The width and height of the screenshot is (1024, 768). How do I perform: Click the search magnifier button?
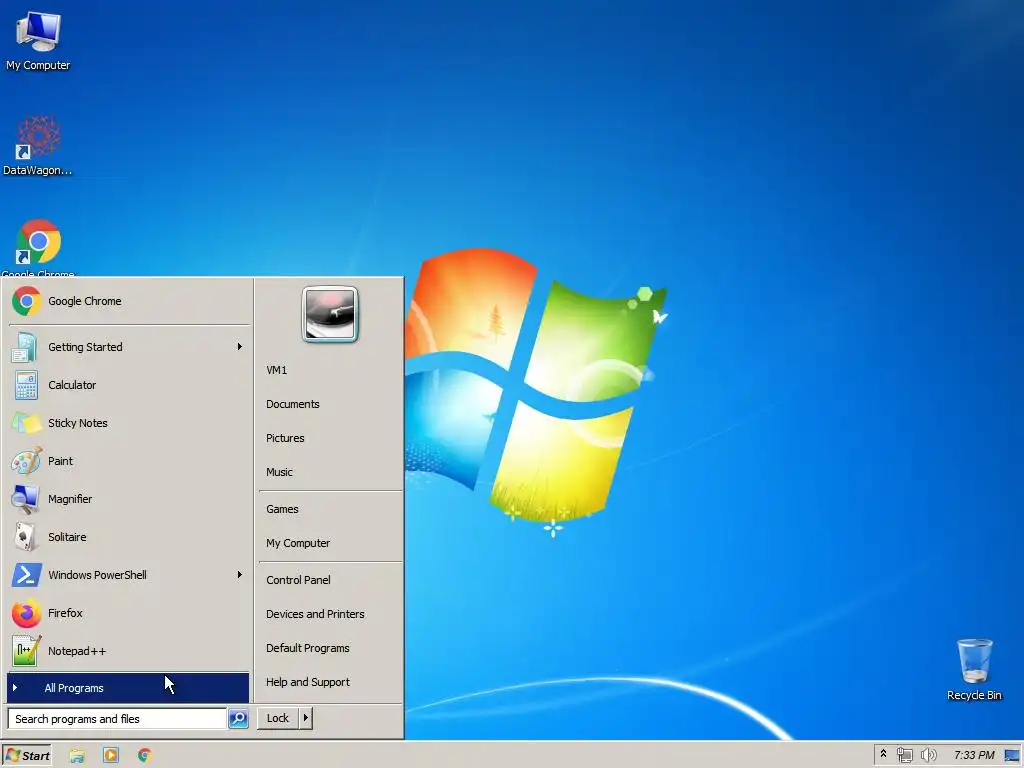coord(238,718)
